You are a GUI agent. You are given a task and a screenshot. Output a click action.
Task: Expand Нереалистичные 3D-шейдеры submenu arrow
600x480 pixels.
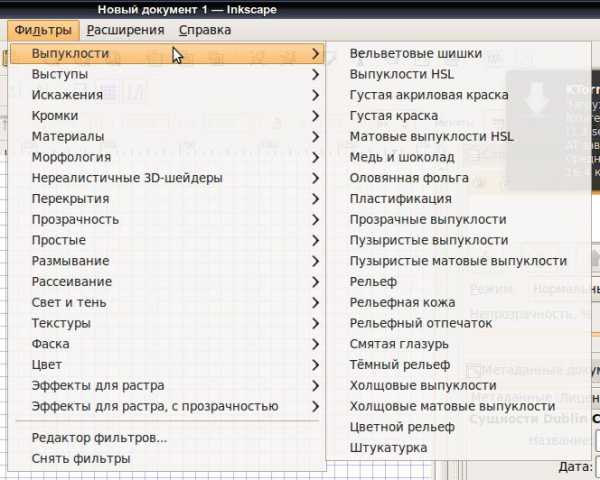coord(315,178)
